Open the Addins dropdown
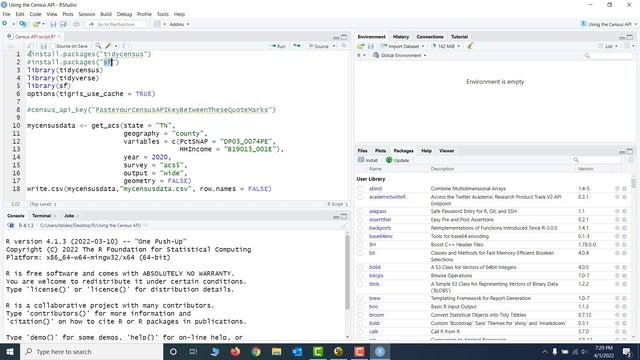Screen dimensions: 640x360 (x=179, y=24)
